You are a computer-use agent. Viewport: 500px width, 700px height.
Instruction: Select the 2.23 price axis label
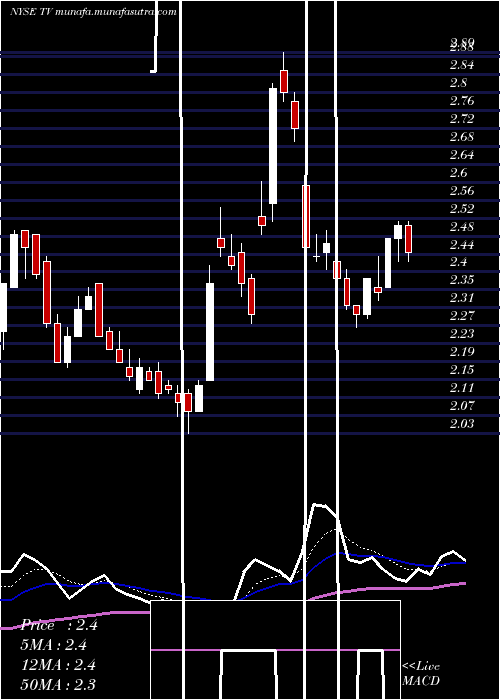pos(462,334)
